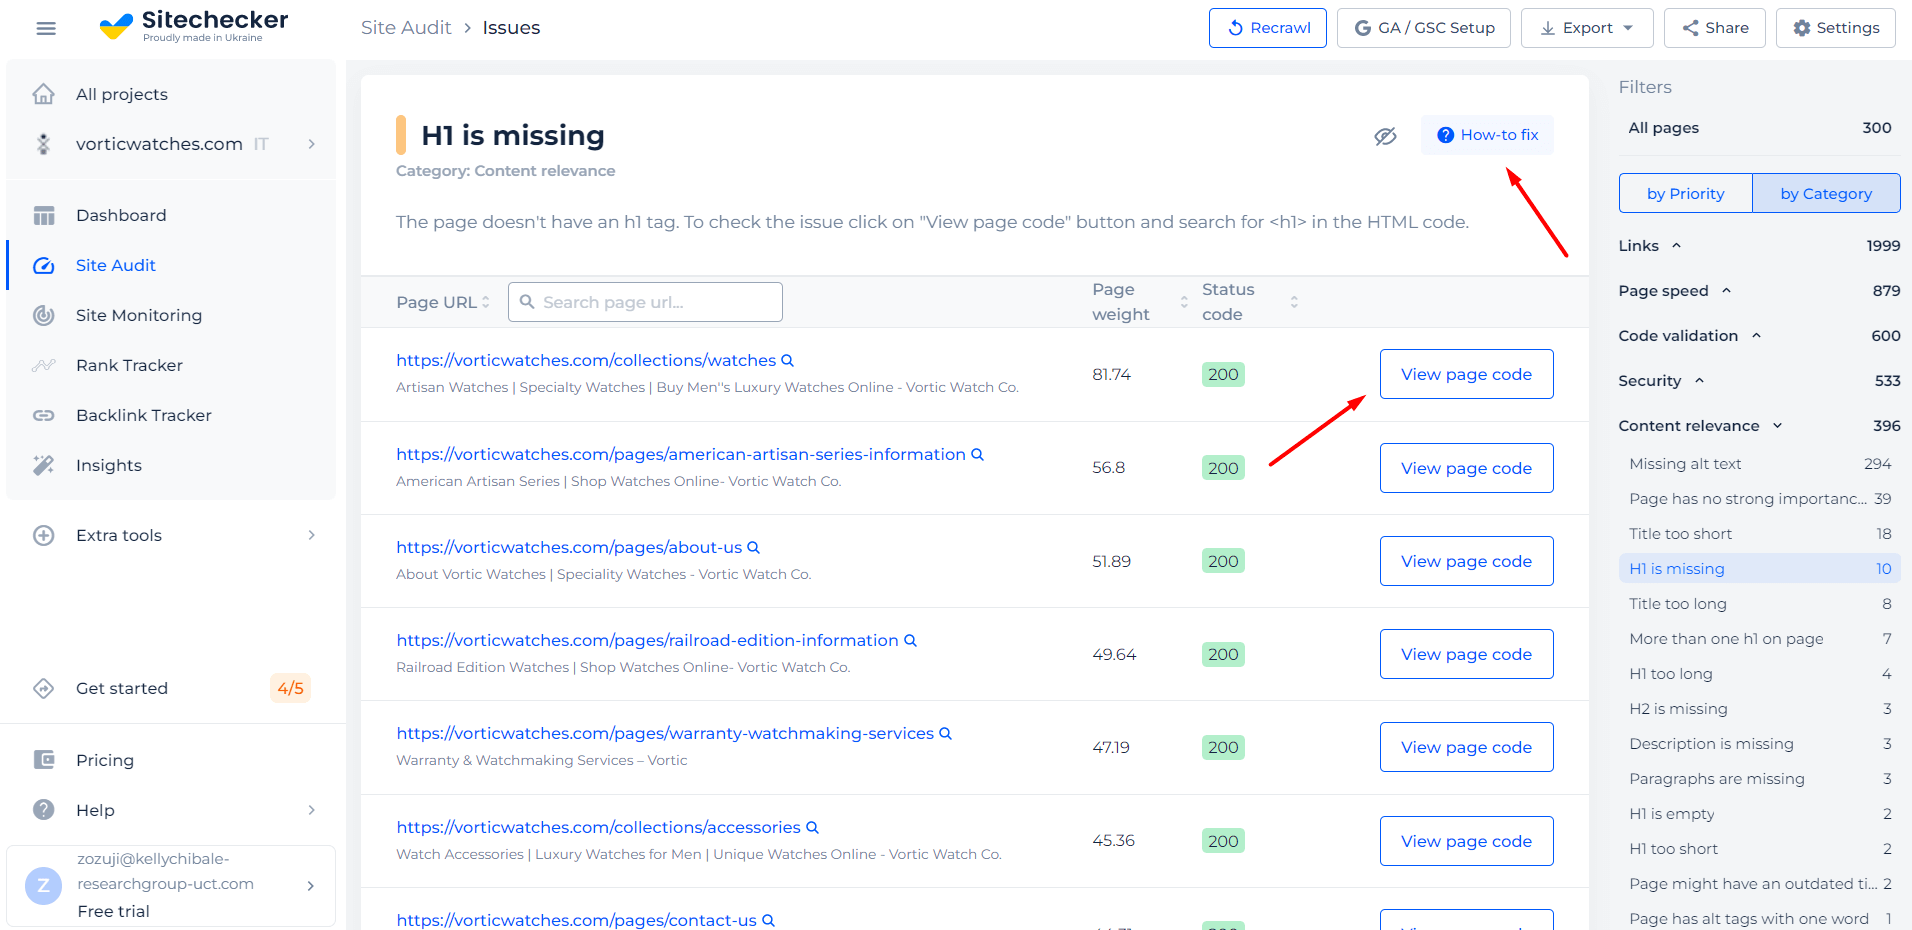
Task: Click the Get started diamond icon
Action: [x=44, y=688]
